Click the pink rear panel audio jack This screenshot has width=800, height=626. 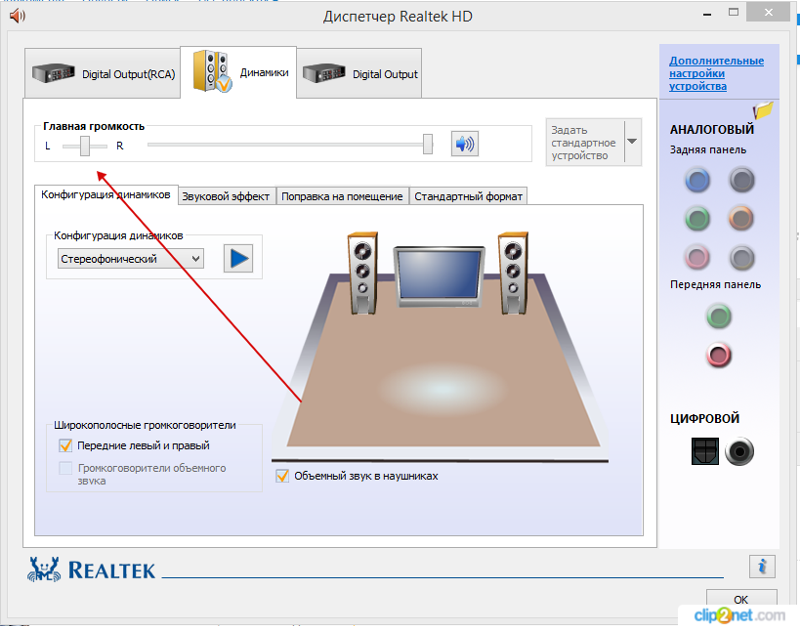[x=697, y=258]
